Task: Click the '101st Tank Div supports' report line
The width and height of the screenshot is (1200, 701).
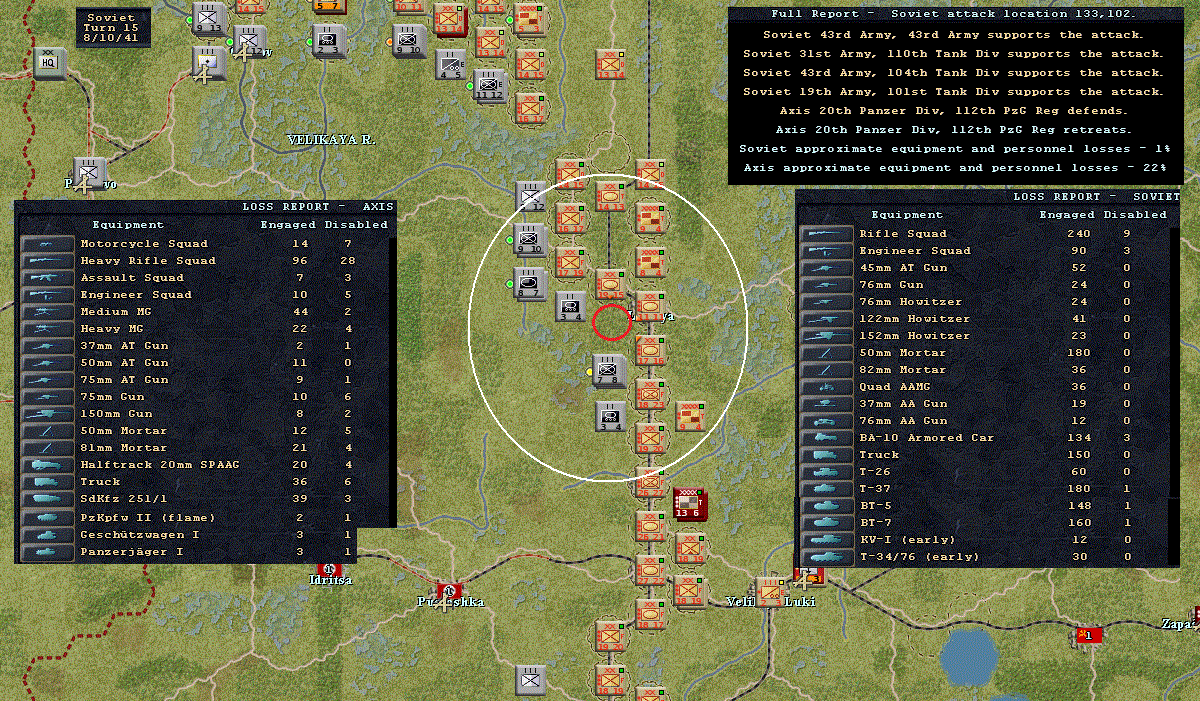Action: pyautogui.click(x=953, y=92)
